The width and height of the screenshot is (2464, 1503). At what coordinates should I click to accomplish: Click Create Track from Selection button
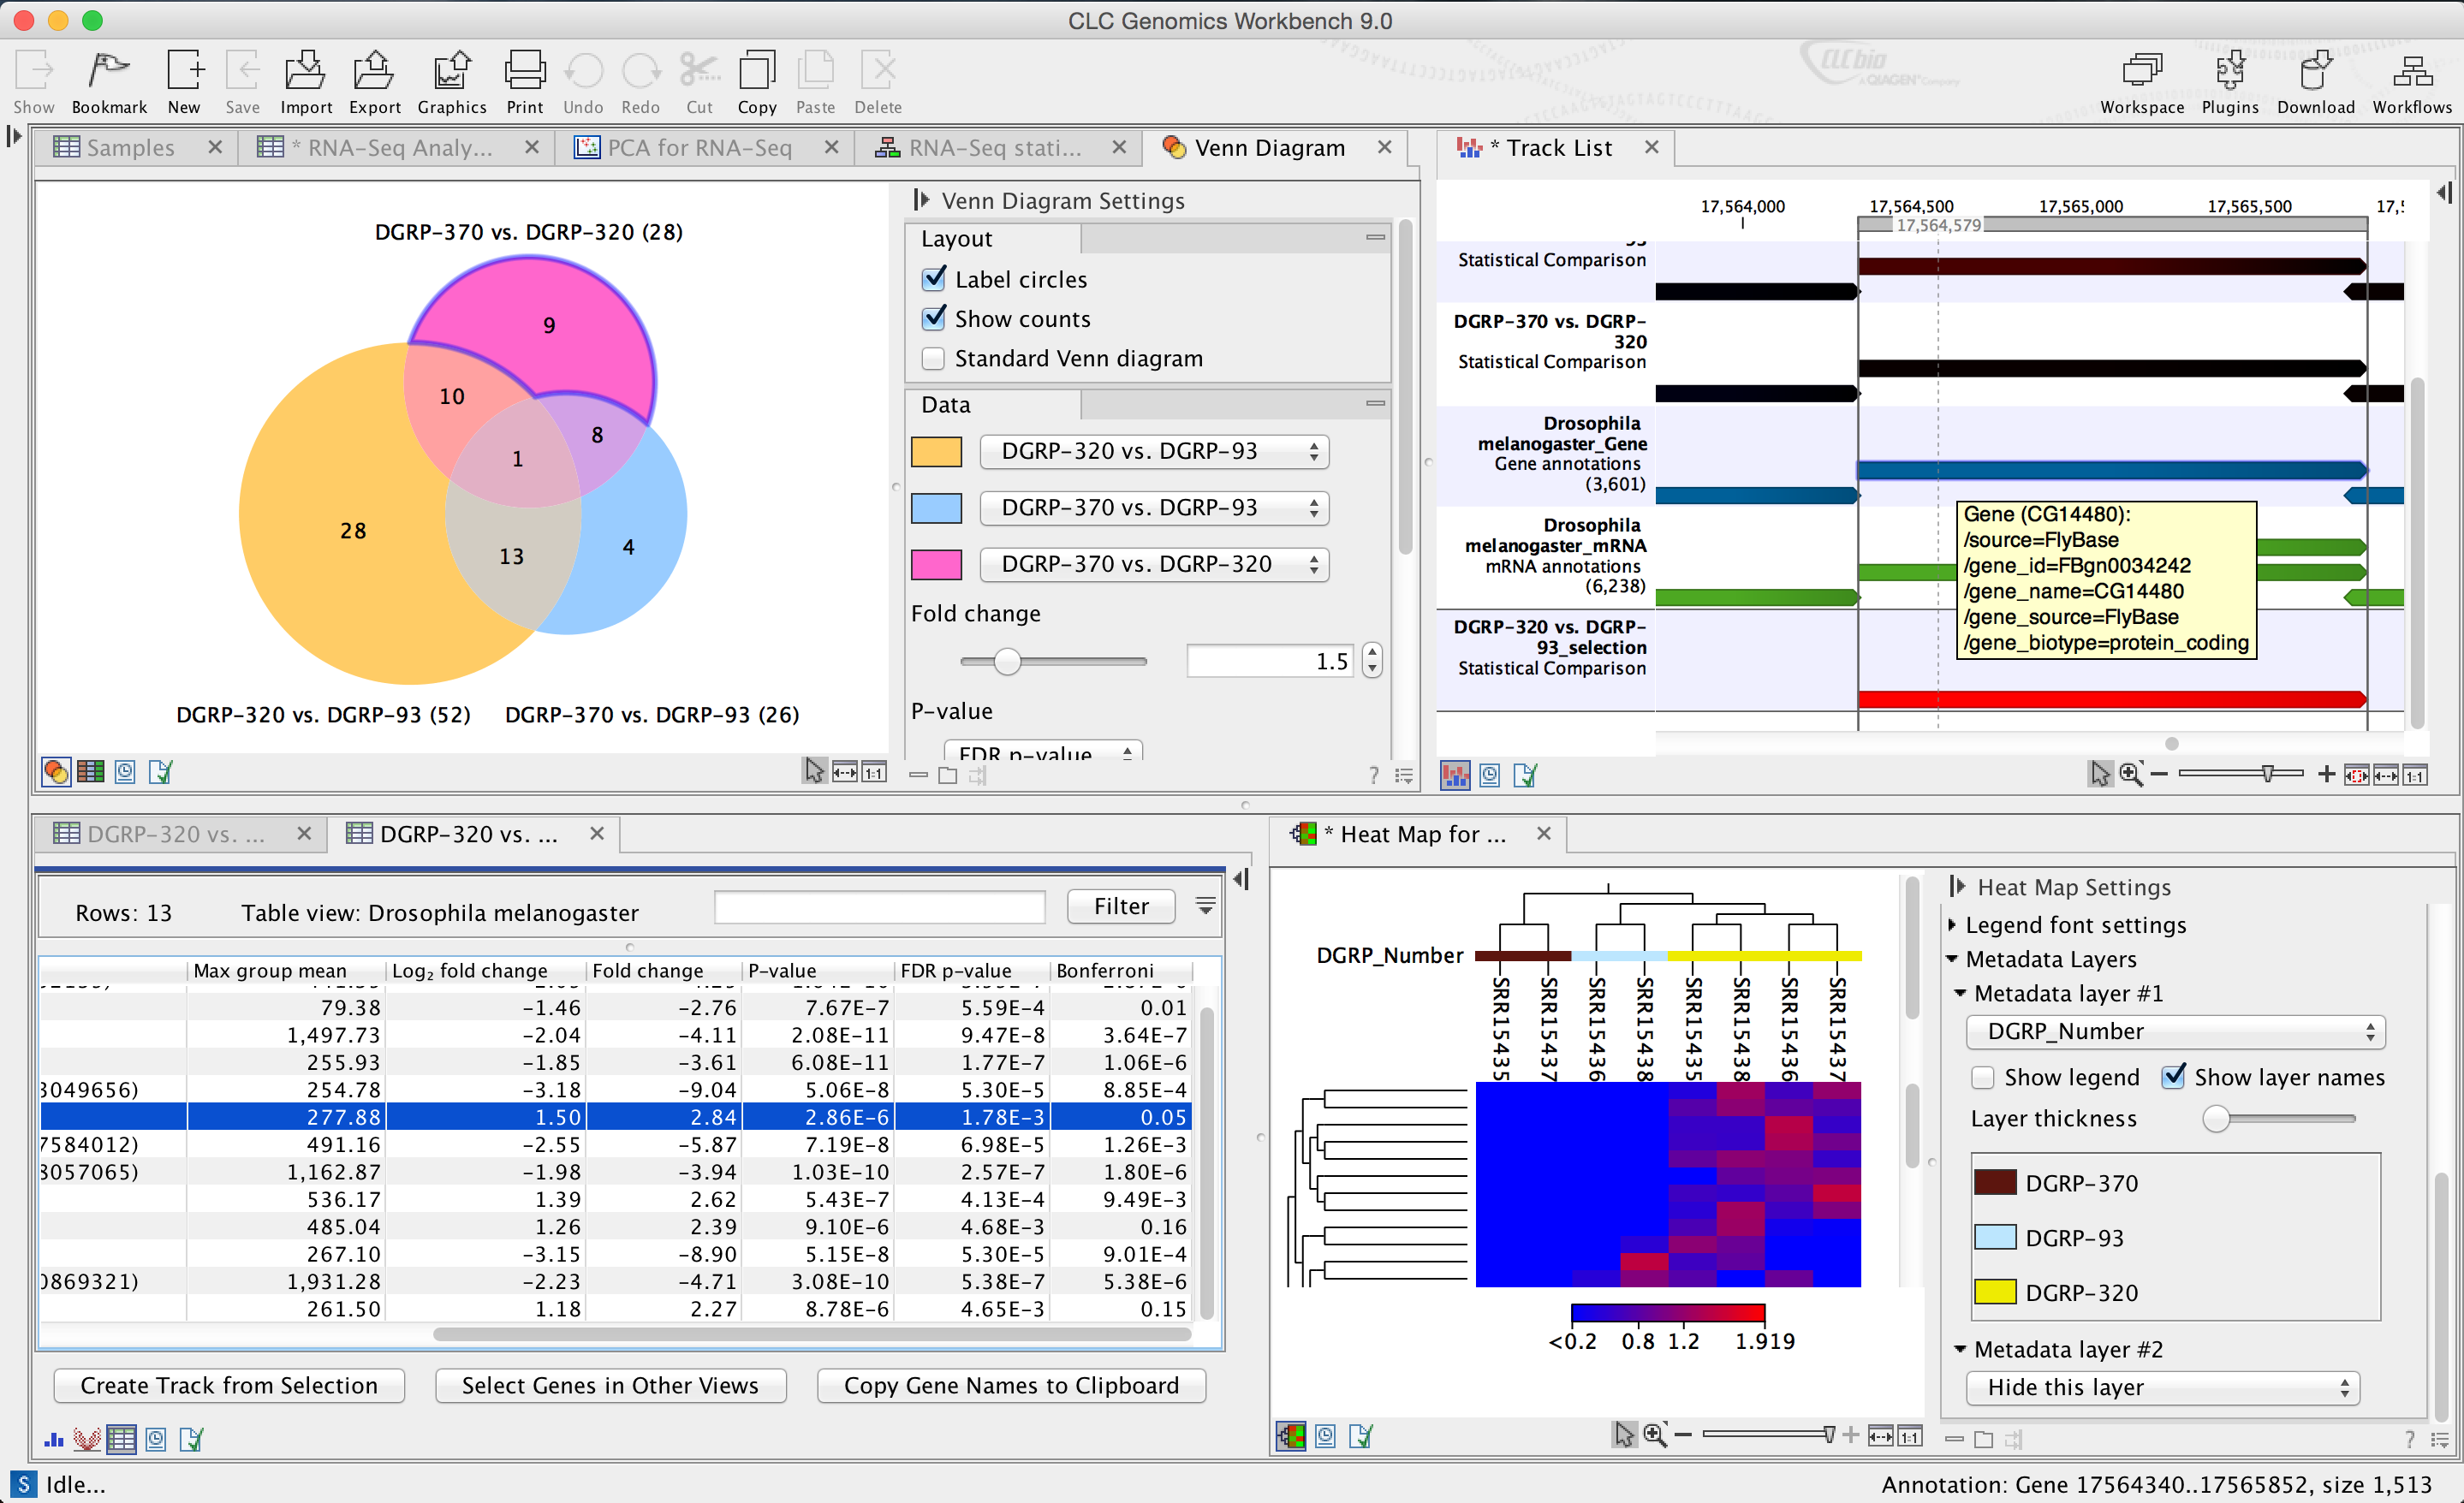point(229,1385)
